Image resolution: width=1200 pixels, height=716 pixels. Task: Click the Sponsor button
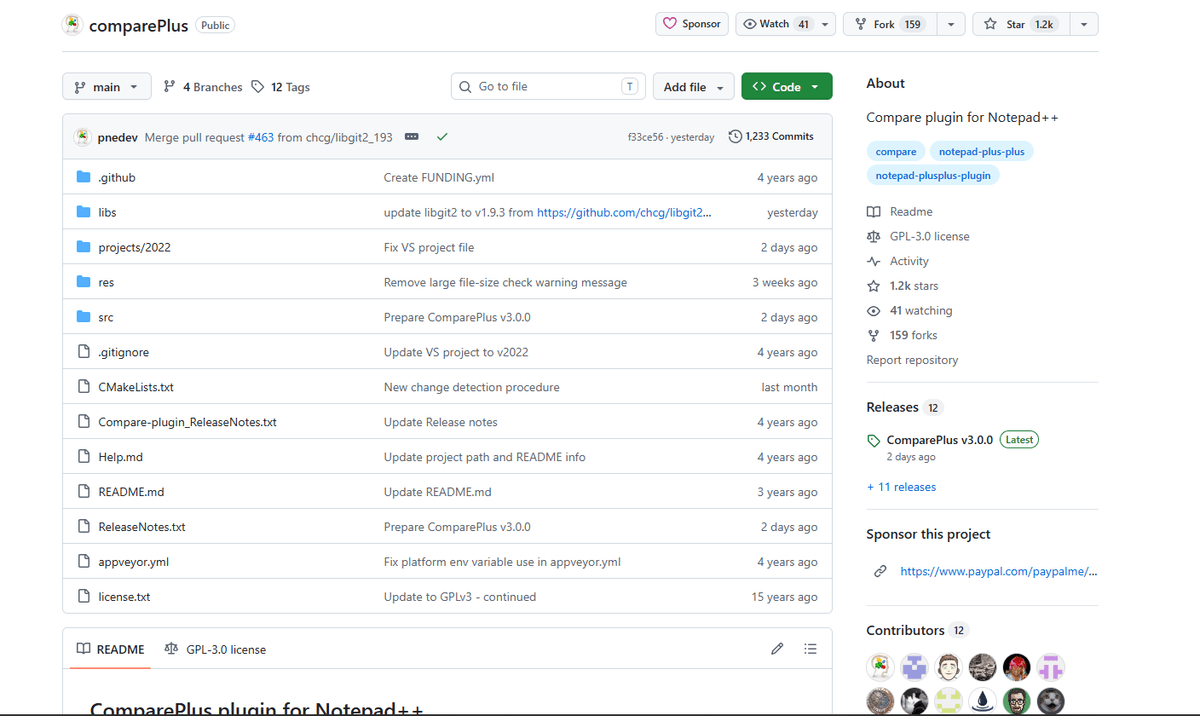(x=692, y=24)
